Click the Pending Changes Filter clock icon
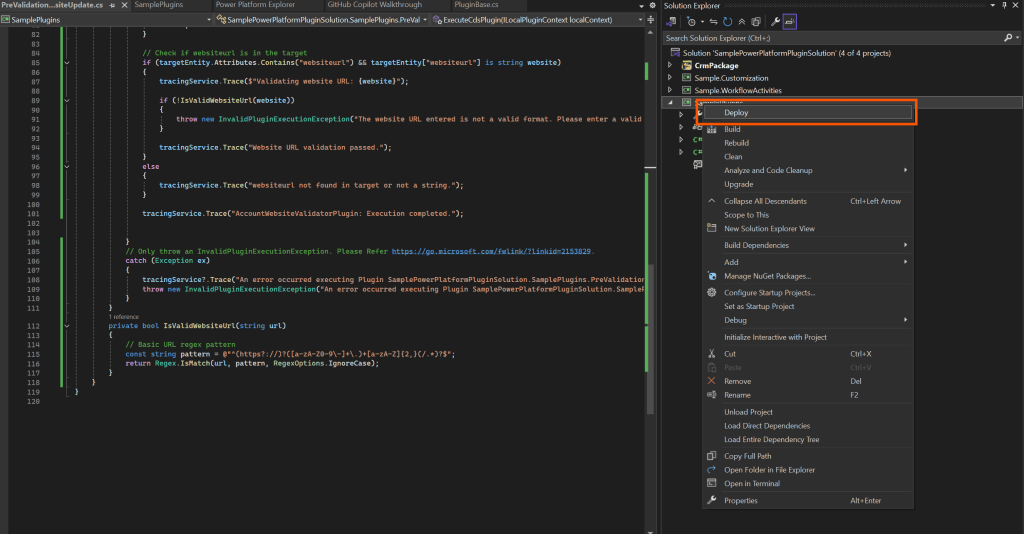 [691, 21]
